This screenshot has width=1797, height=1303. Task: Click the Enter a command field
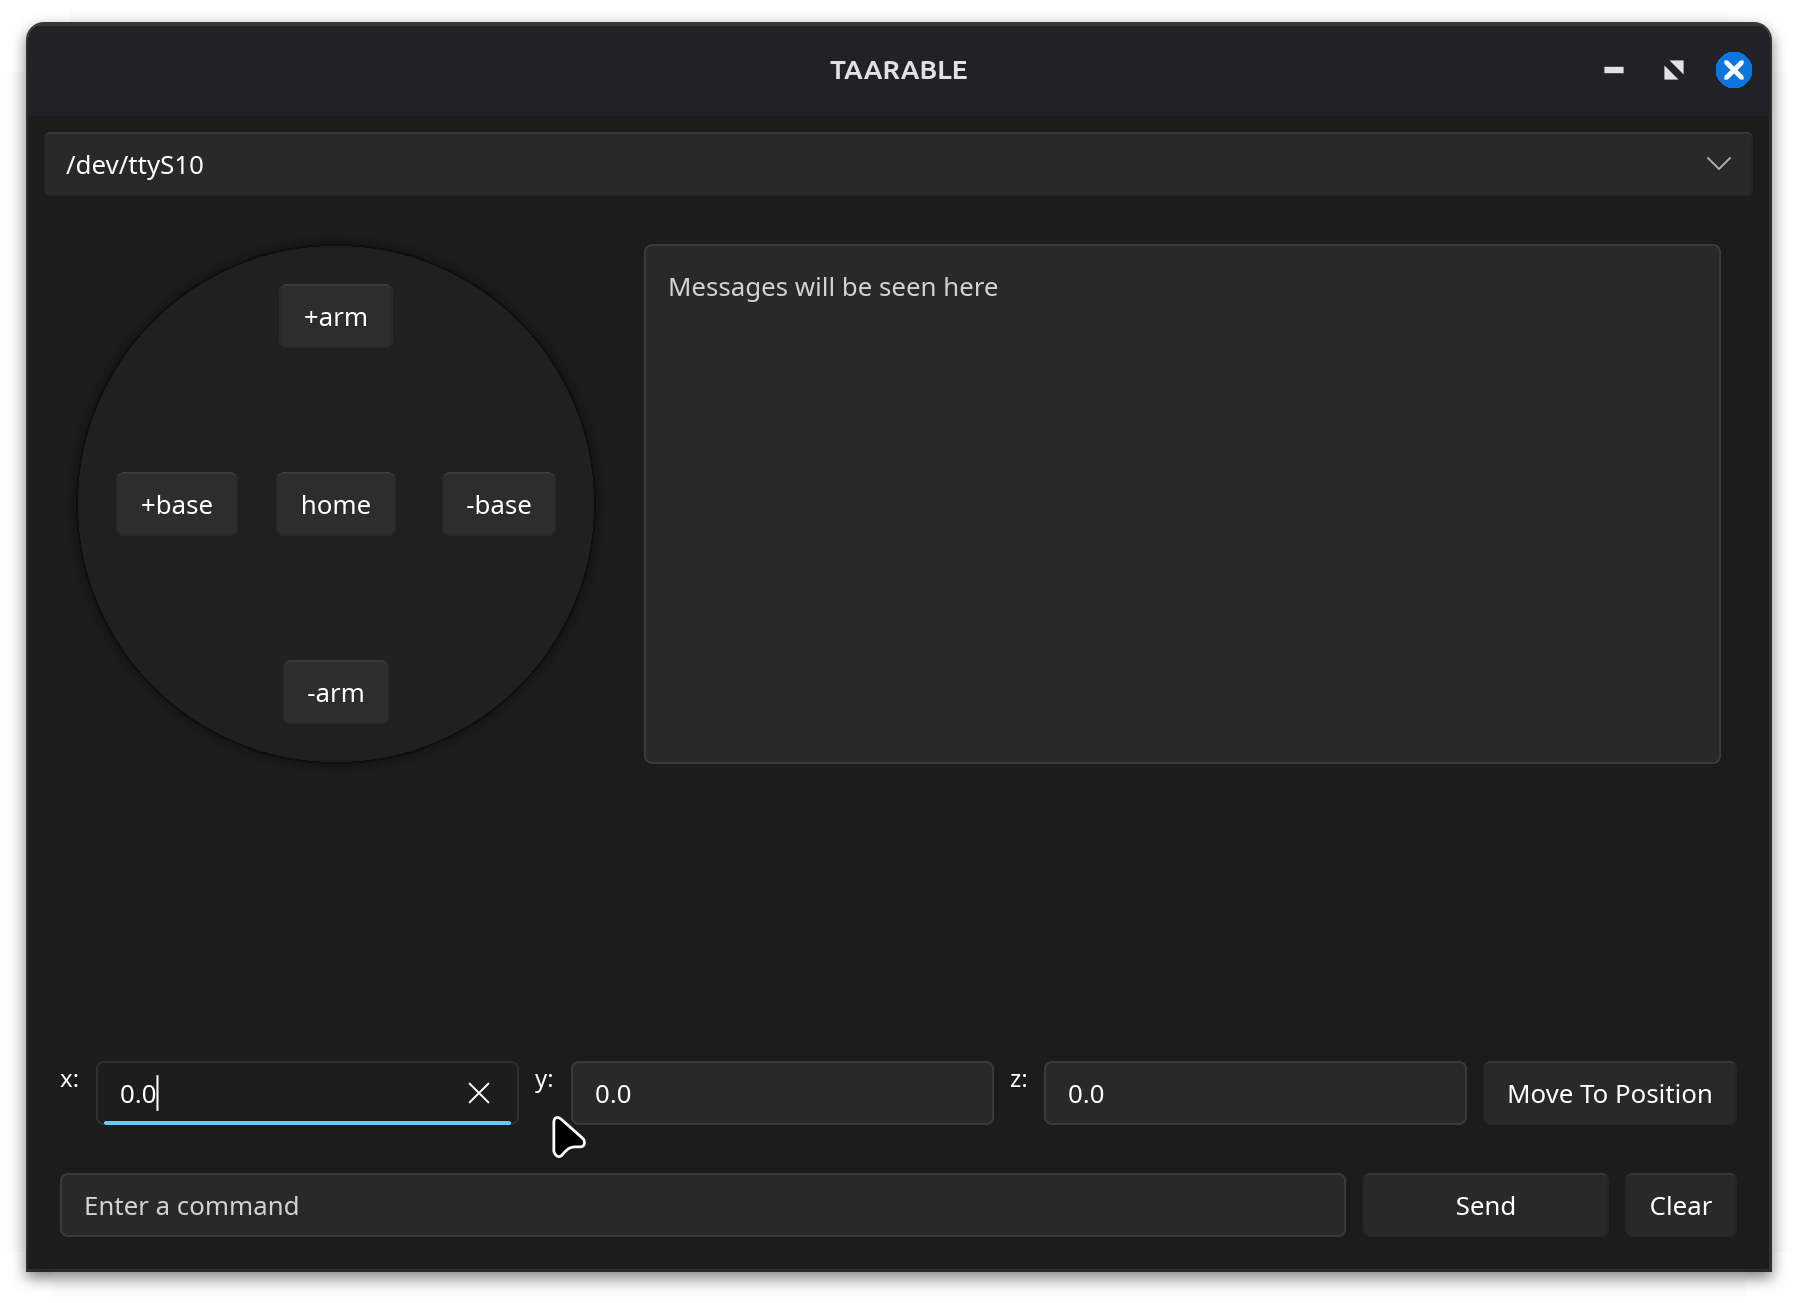[x=703, y=1206]
